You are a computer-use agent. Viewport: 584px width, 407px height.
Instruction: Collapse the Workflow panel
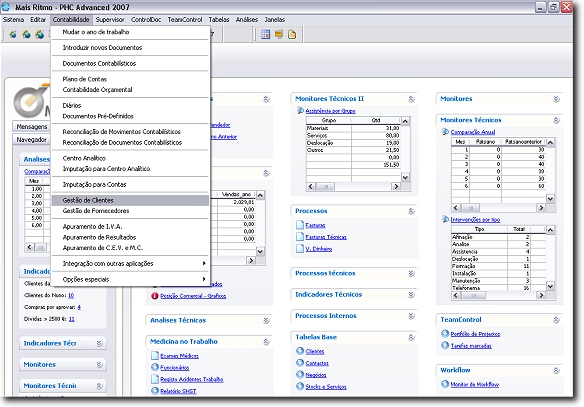(x=556, y=371)
